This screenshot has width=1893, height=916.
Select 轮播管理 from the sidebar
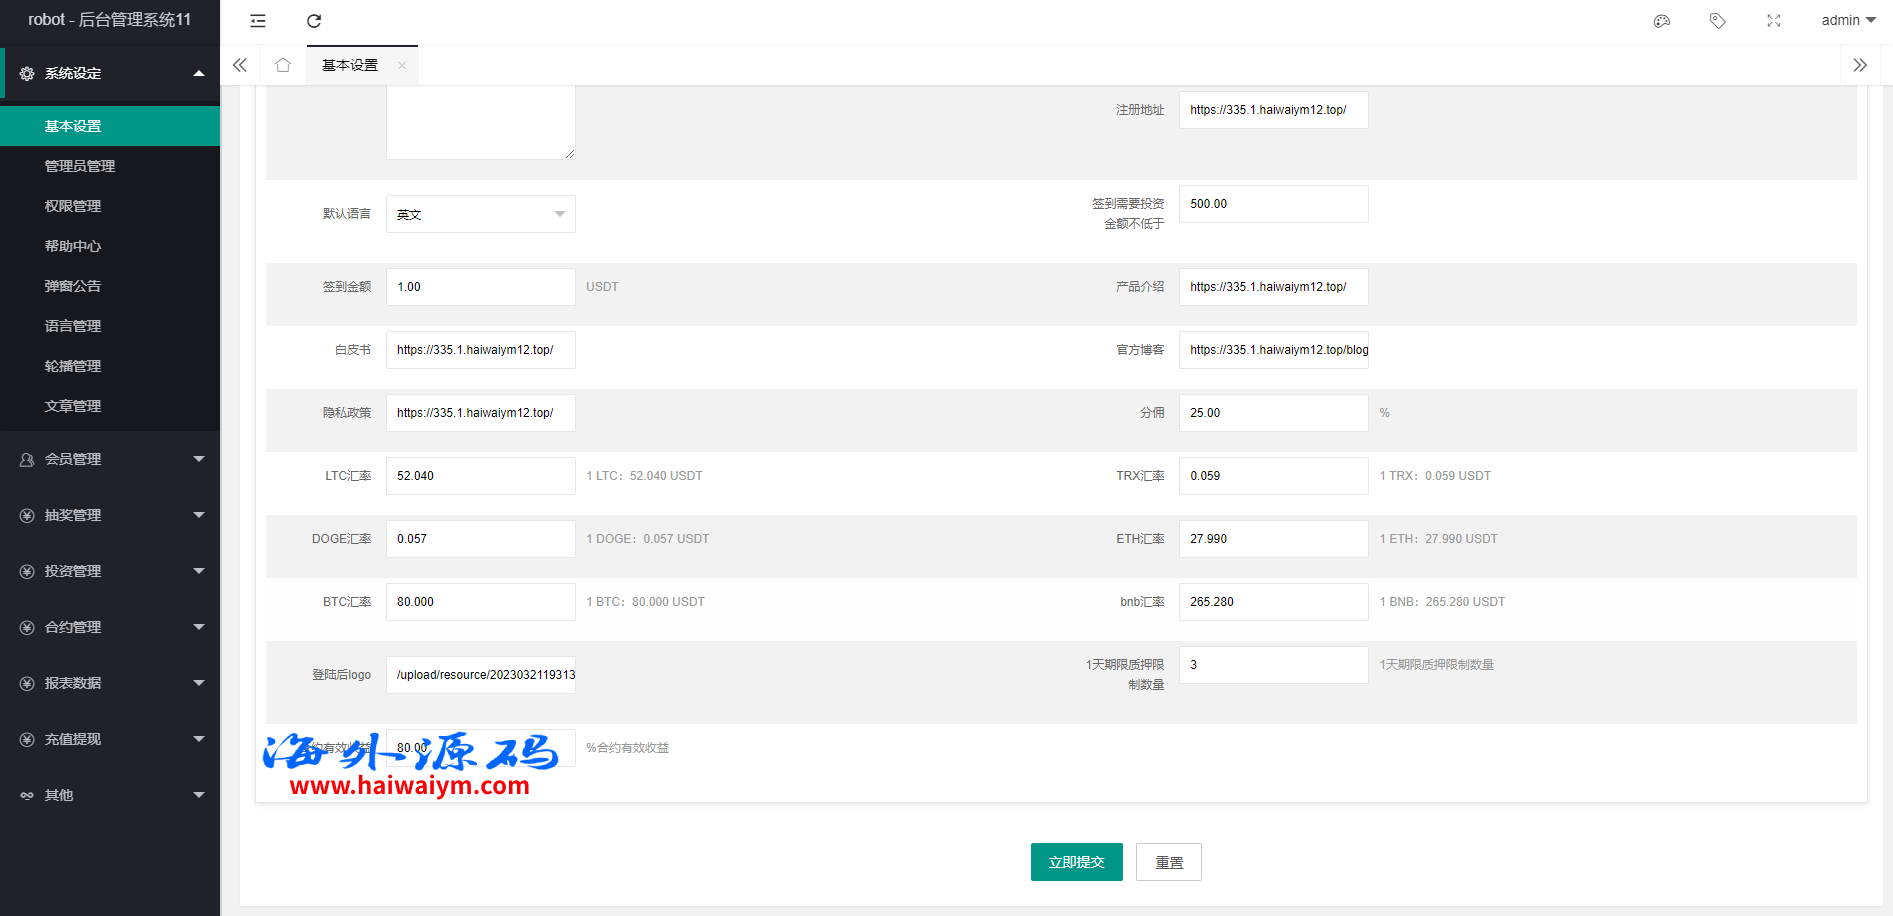coord(73,366)
